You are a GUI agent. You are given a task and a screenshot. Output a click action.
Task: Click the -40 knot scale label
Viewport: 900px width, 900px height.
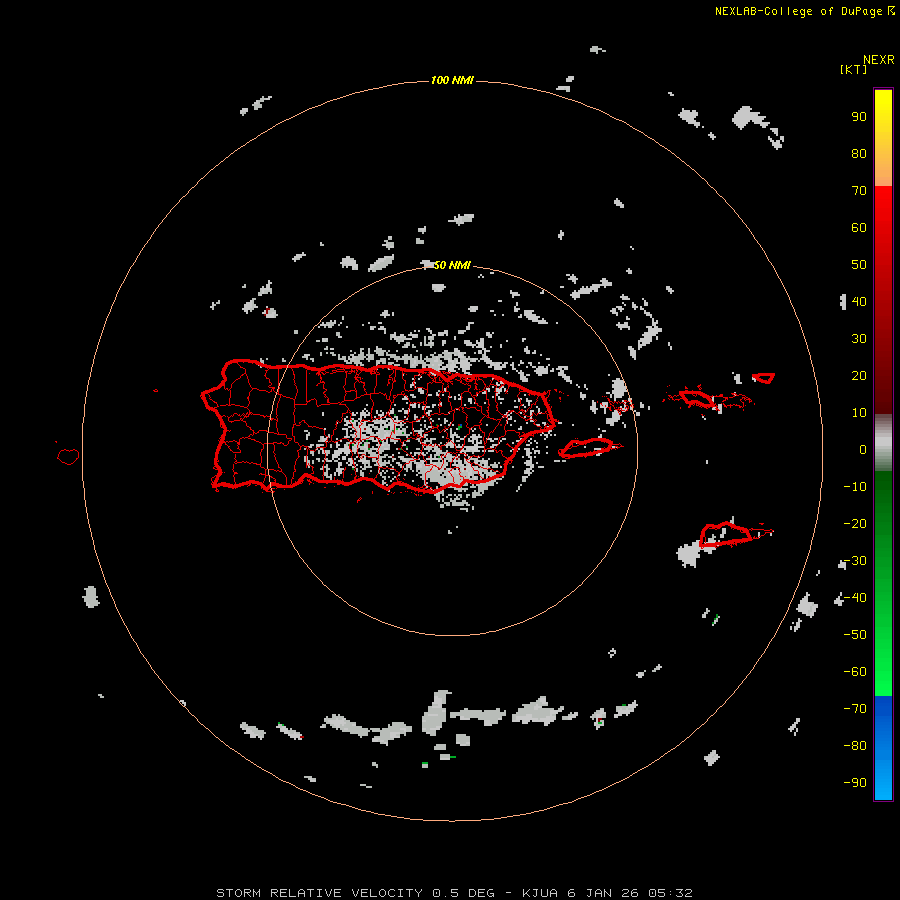(x=855, y=598)
